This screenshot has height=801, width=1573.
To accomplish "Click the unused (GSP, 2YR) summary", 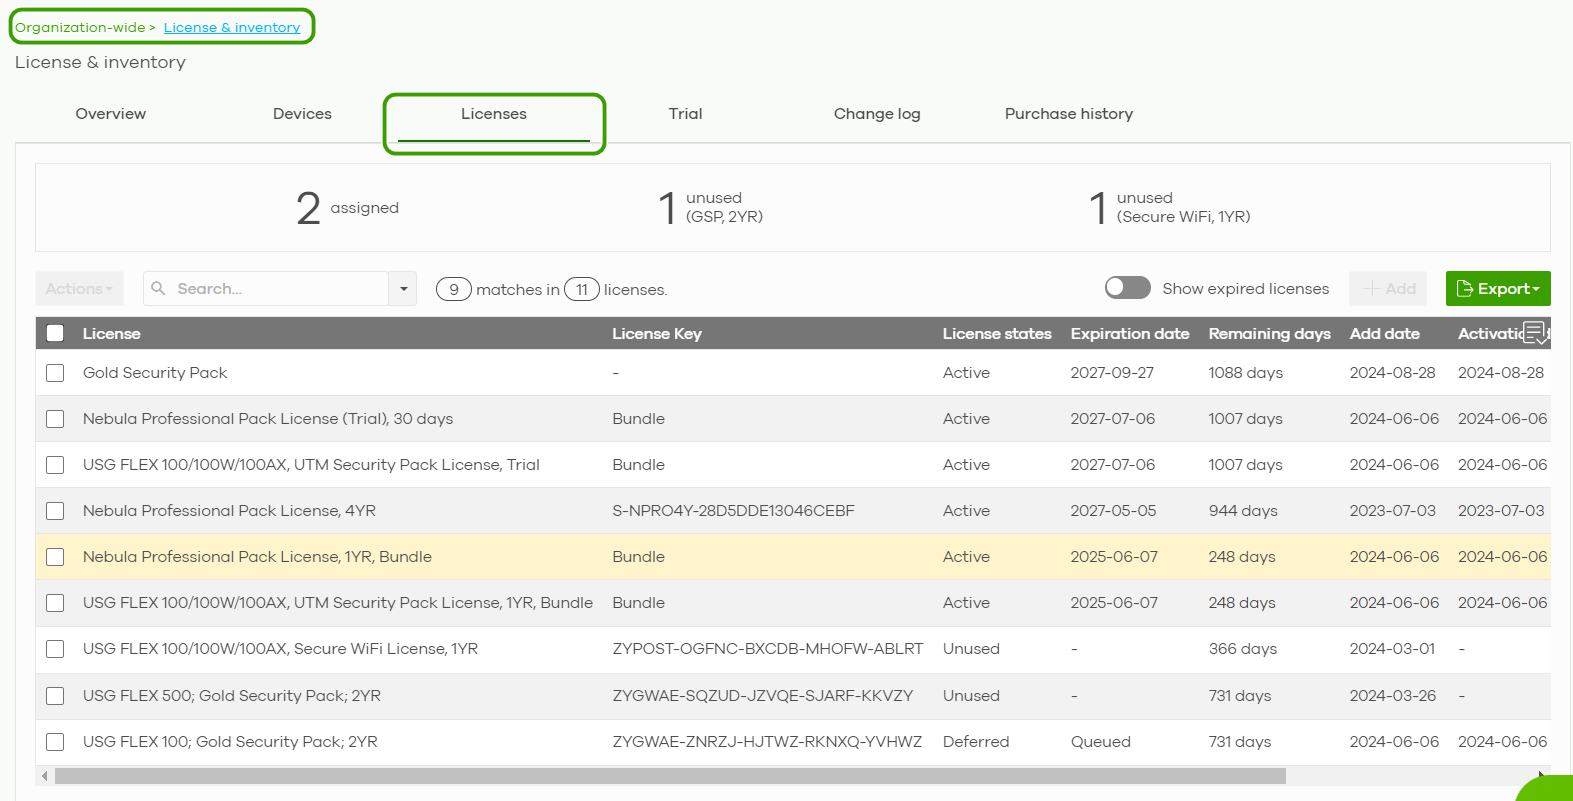I will point(710,208).
